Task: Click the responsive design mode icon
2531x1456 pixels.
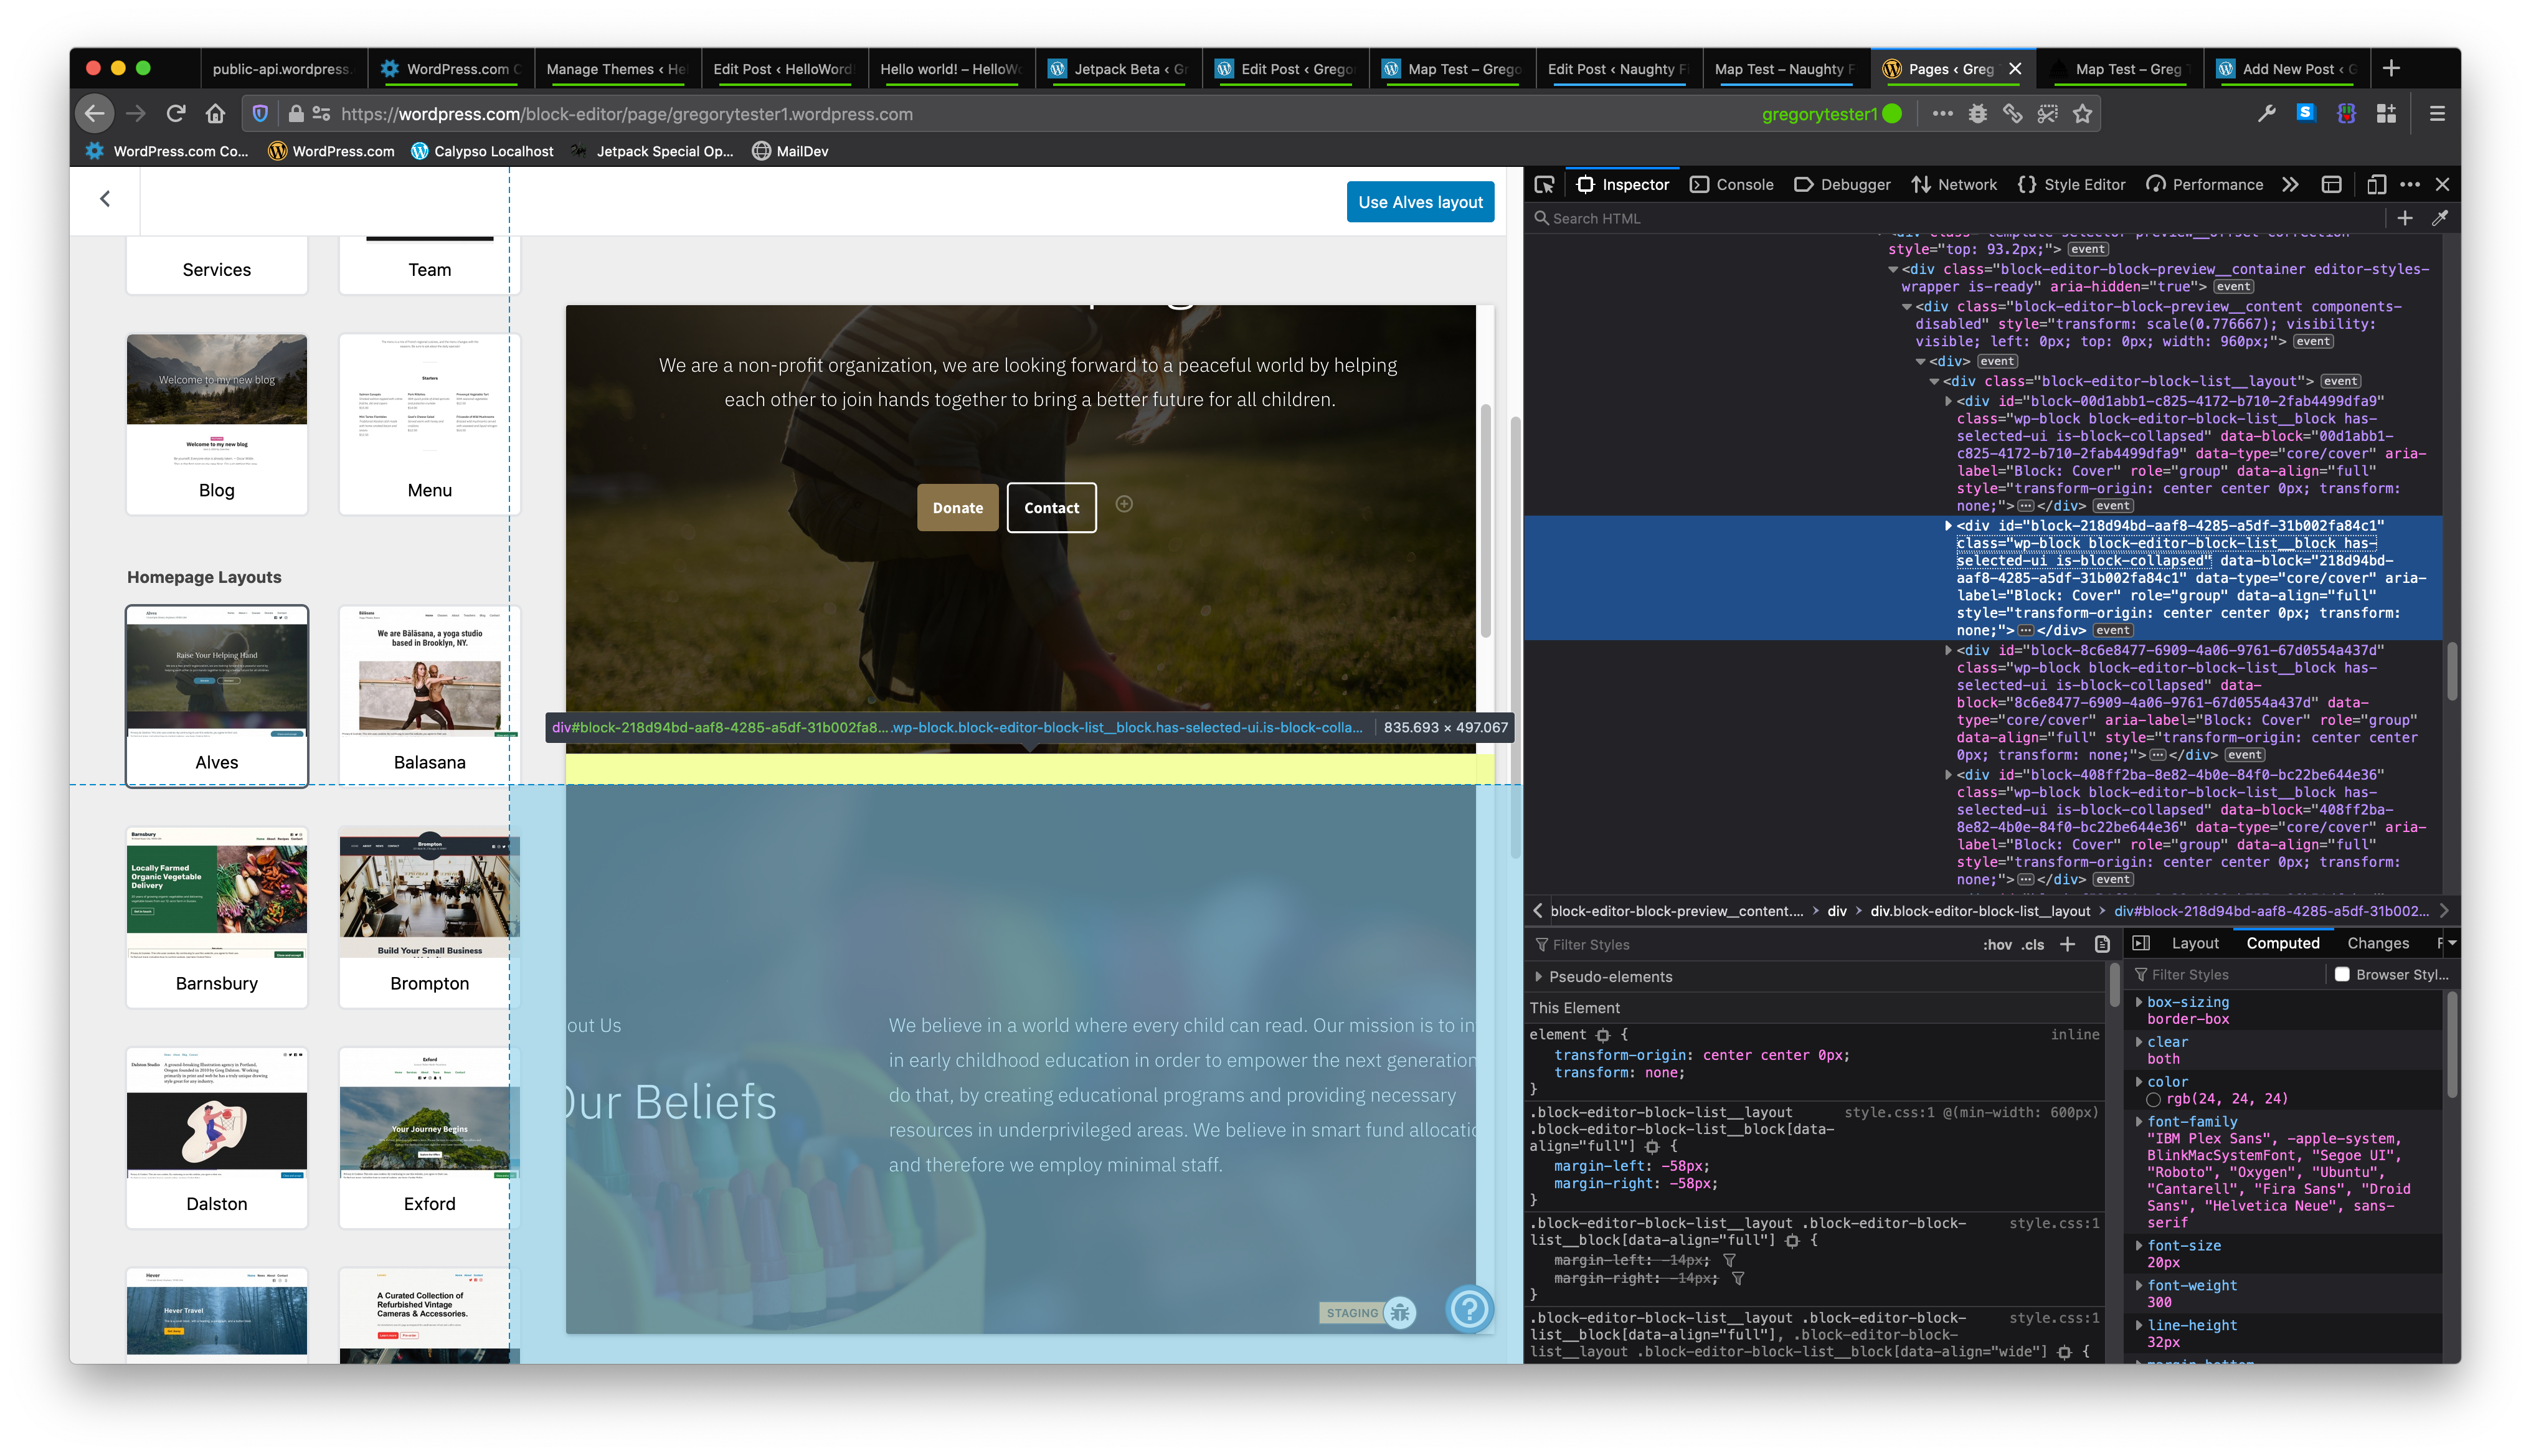Action: click(2376, 184)
